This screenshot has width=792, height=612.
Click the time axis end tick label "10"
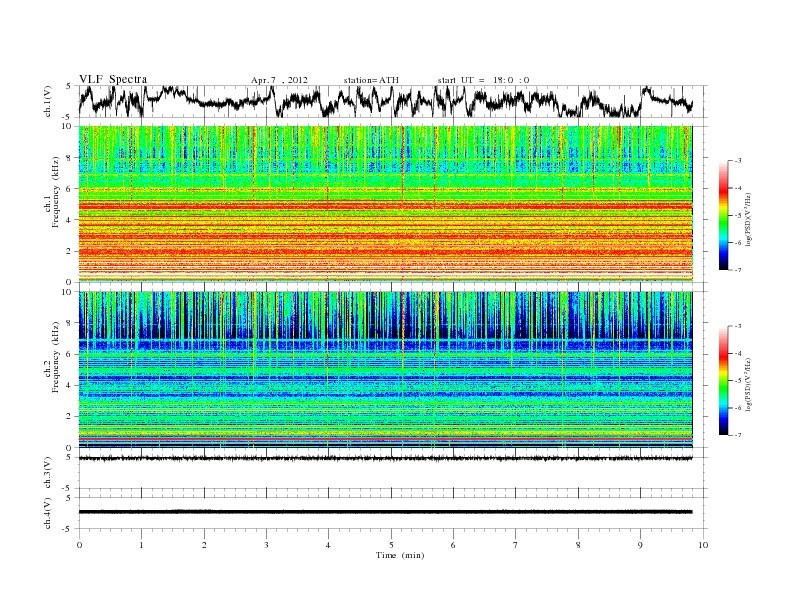(703, 545)
